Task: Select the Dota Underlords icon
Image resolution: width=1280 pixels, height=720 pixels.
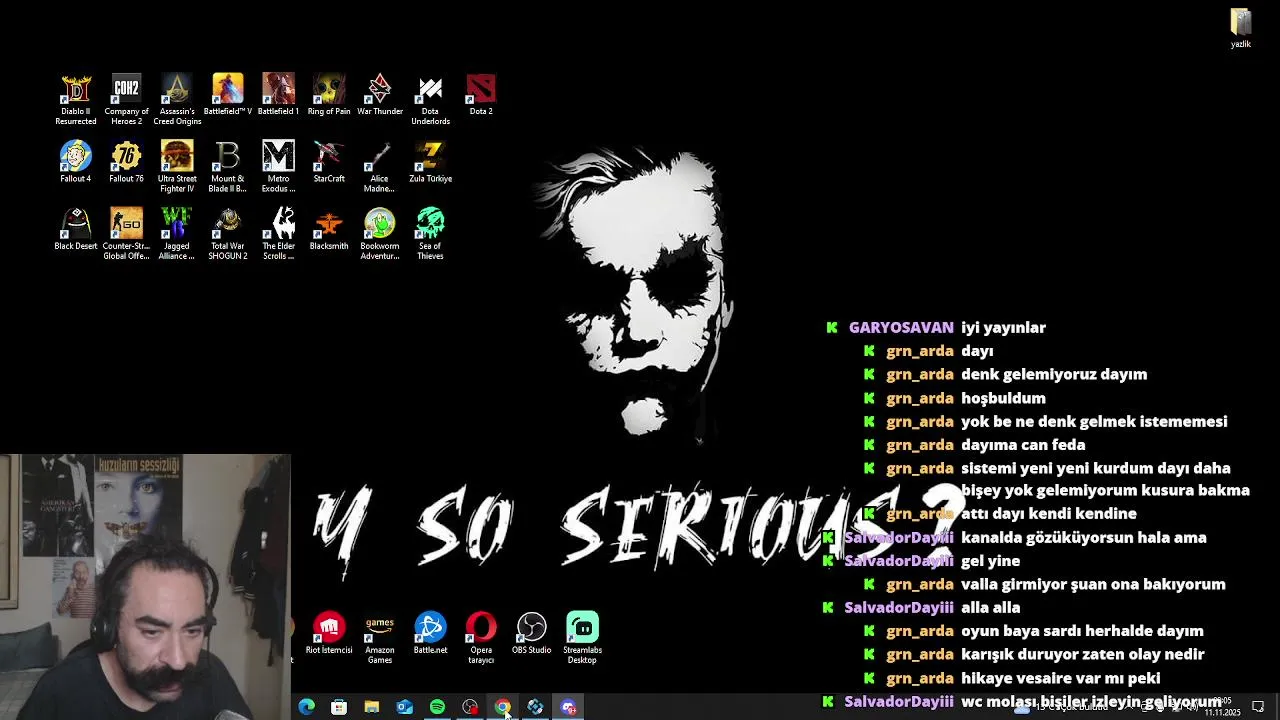Action: coord(430,99)
